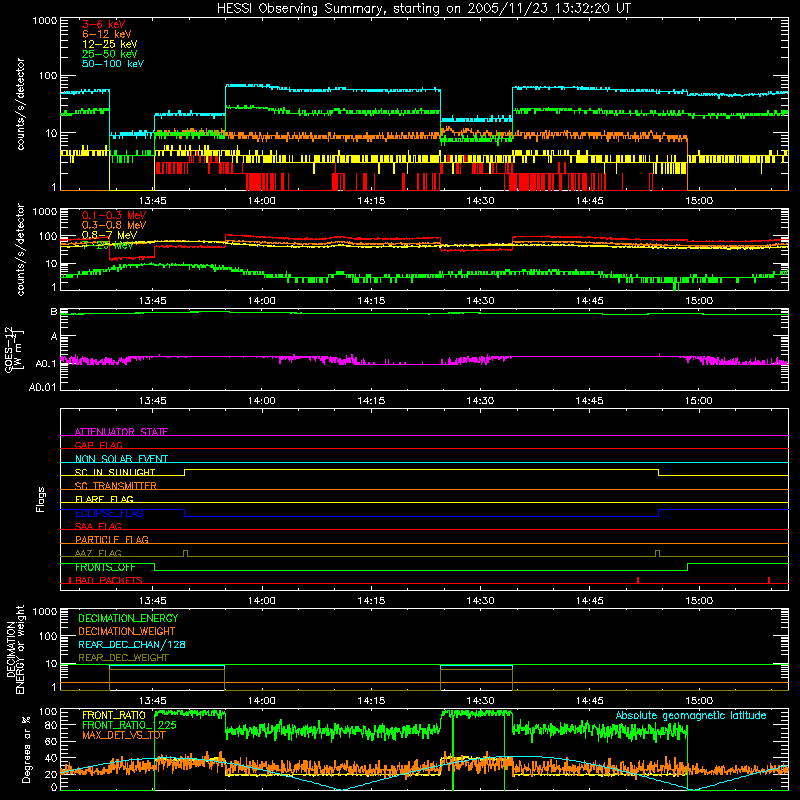Select the green 7-20 MeV legend label
The height and width of the screenshot is (800, 800).
[x=107, y=245]
